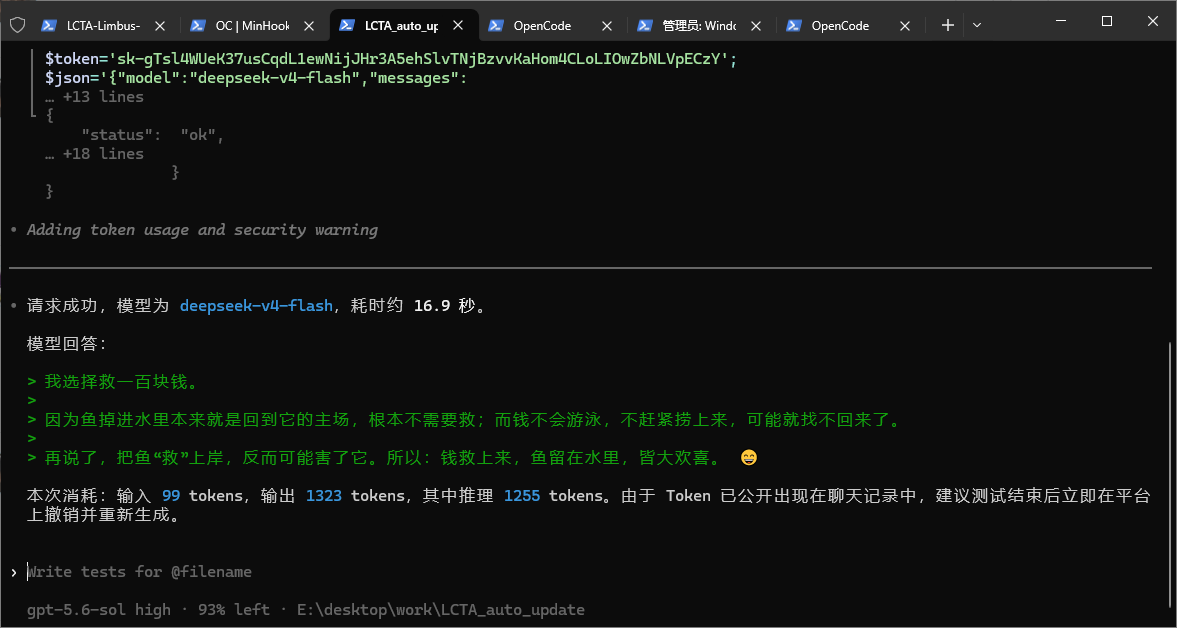Click the '16.9' elapsed seconds value

pos(432,306)
